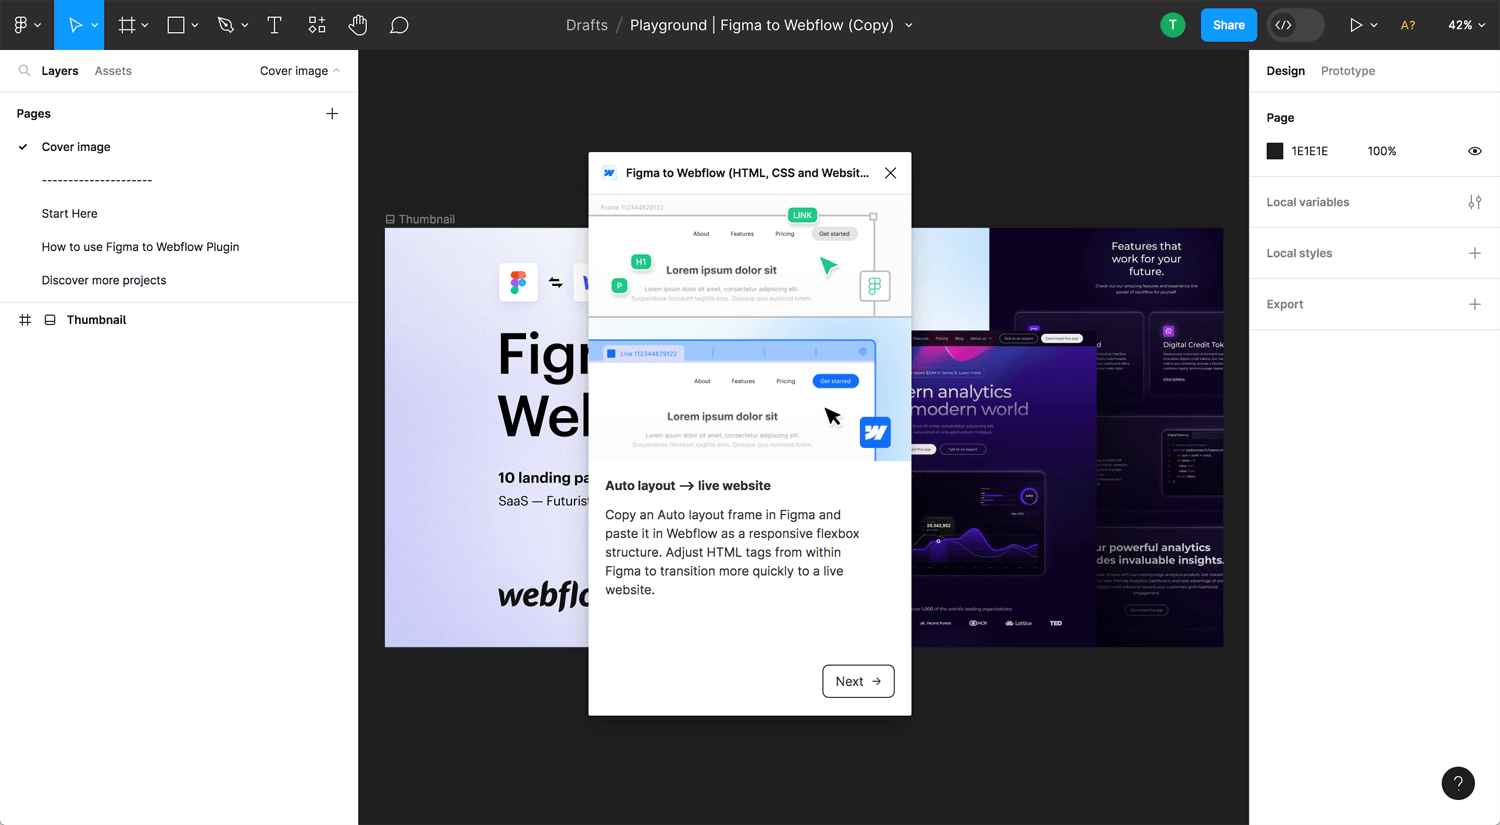The width and height of the screenshot is (1500, 825).
Task: Click the file title Playground Figma to Webflow
Action: click(x=762, y=25)
